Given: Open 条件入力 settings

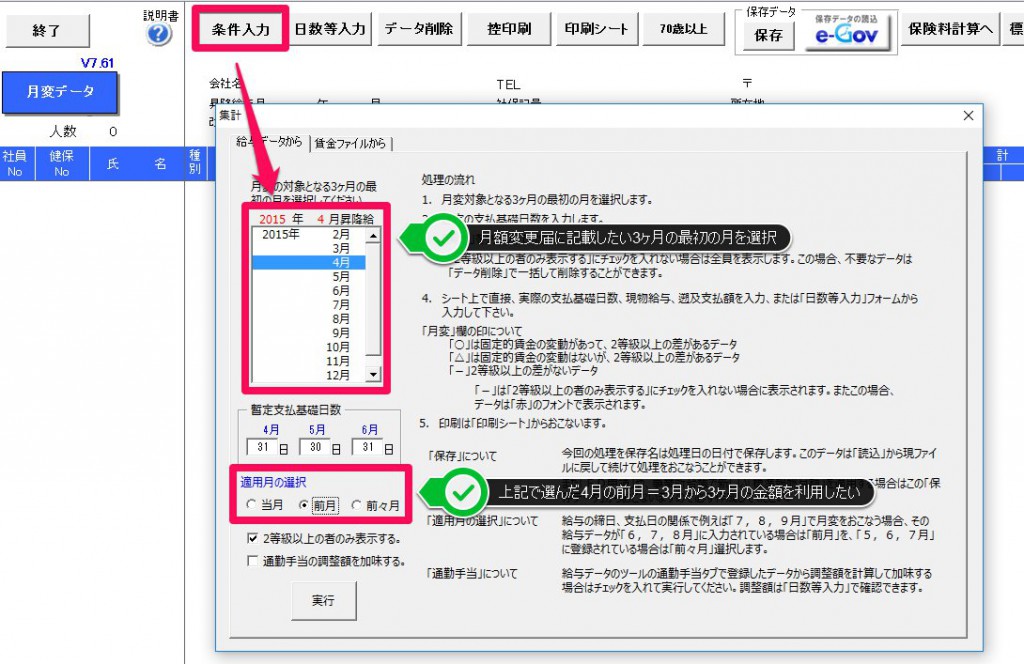Looking at the screenshot, I should (x=240, y=29).
